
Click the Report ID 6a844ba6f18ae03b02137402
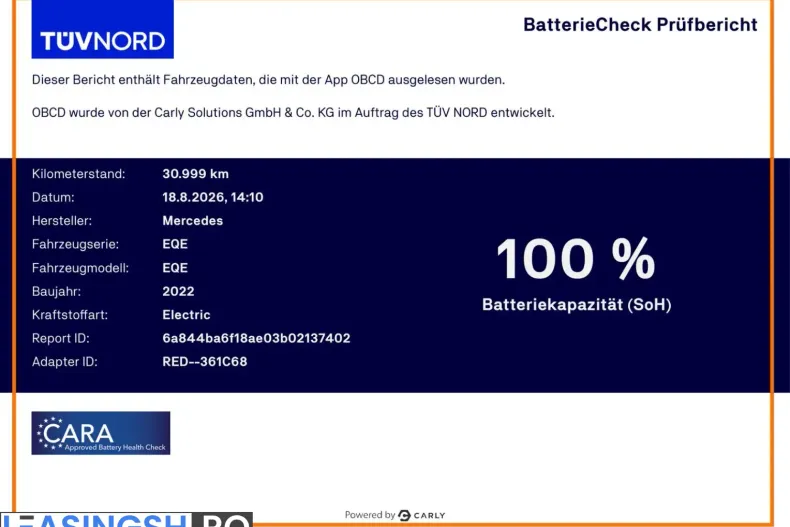tap(256, 338)
